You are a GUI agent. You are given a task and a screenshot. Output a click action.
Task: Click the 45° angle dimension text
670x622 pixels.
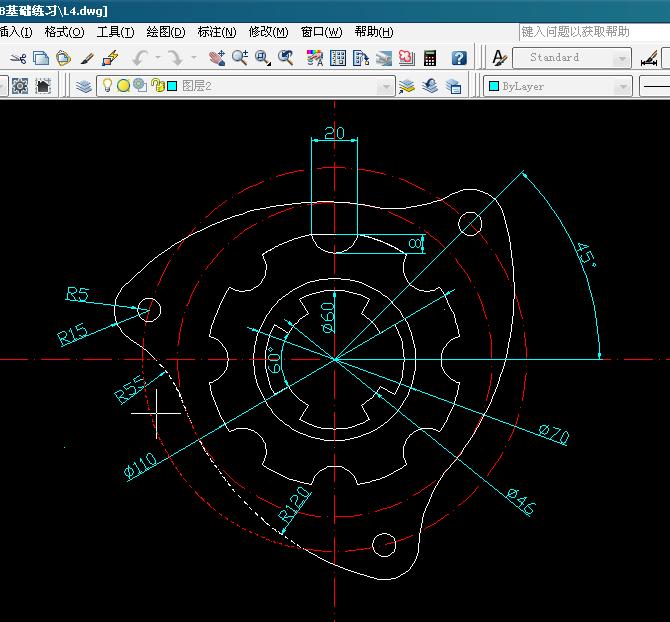585,255
